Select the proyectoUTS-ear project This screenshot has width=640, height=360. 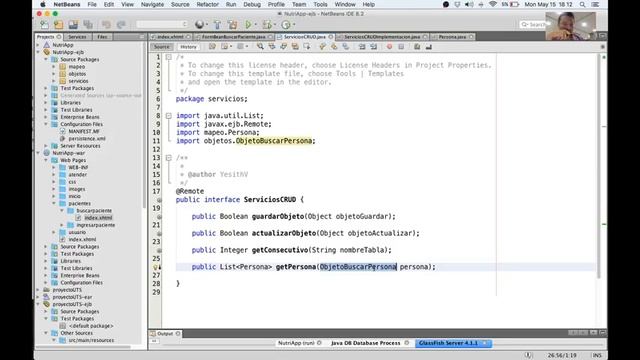pos(72,297)
